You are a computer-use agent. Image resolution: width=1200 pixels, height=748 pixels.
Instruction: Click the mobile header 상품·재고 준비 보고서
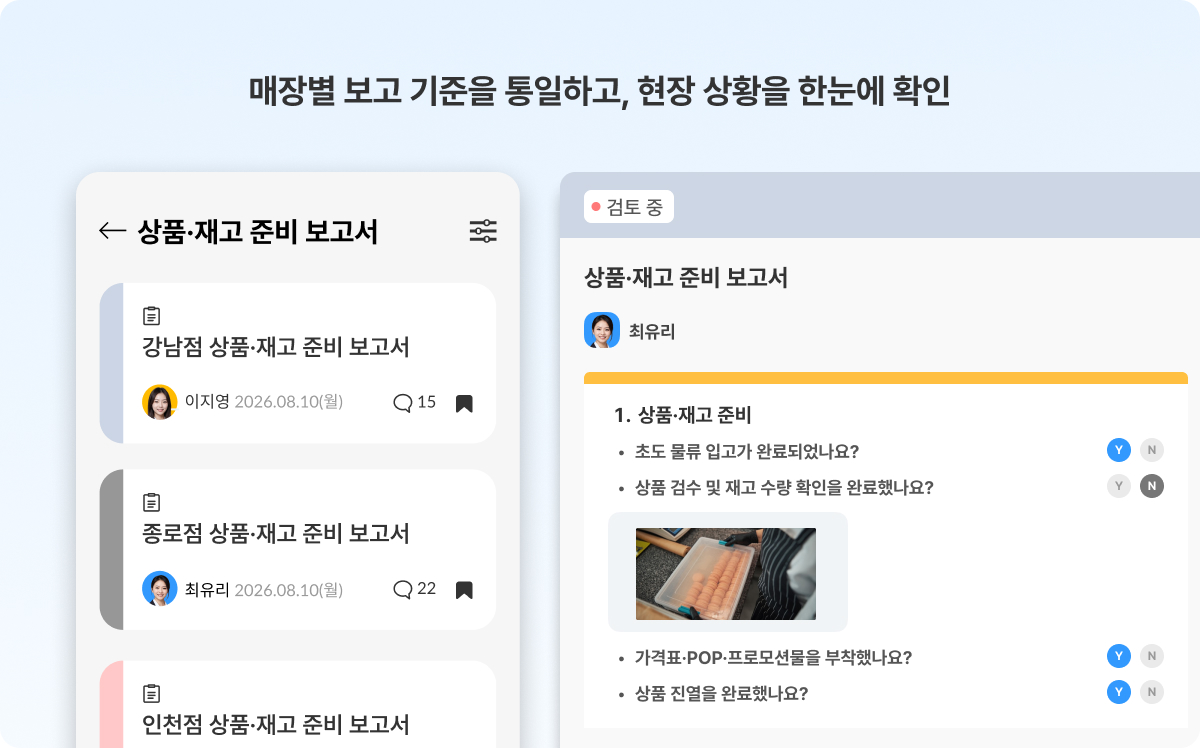point(257,232)
